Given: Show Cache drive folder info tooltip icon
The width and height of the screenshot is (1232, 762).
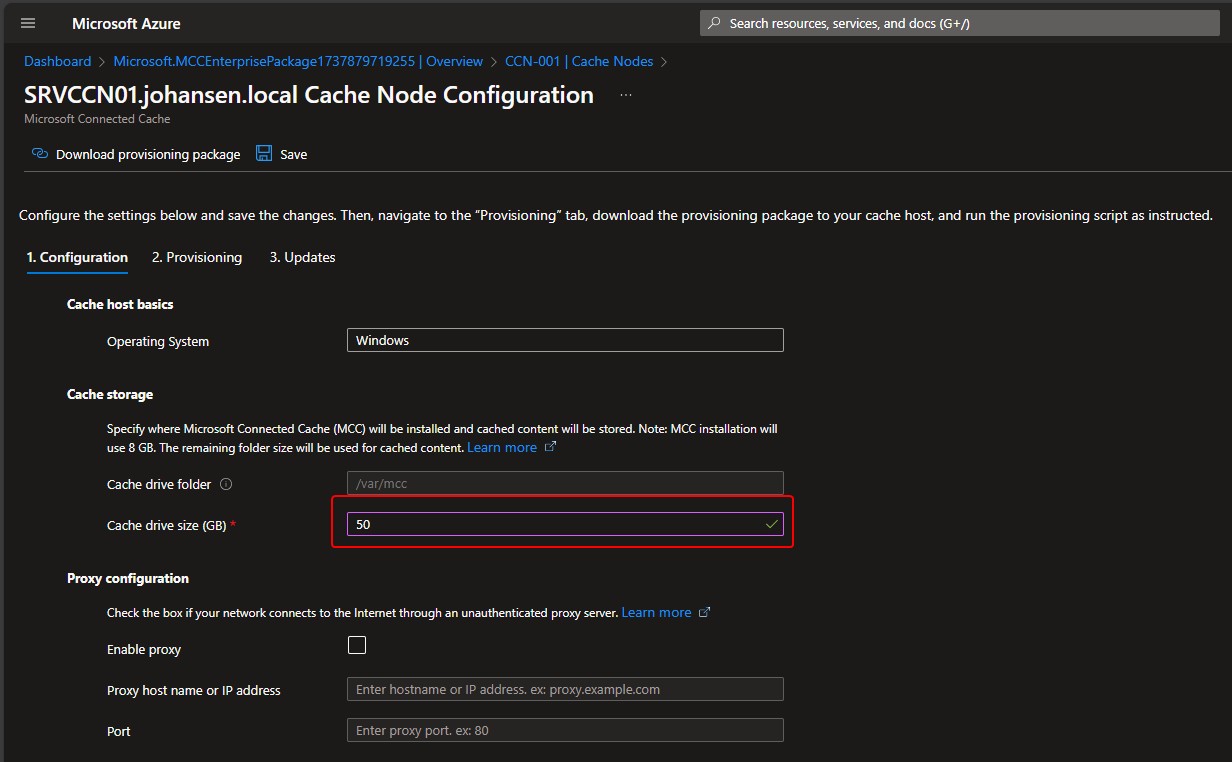Looking at the screenshot, I should pos(226,484).
